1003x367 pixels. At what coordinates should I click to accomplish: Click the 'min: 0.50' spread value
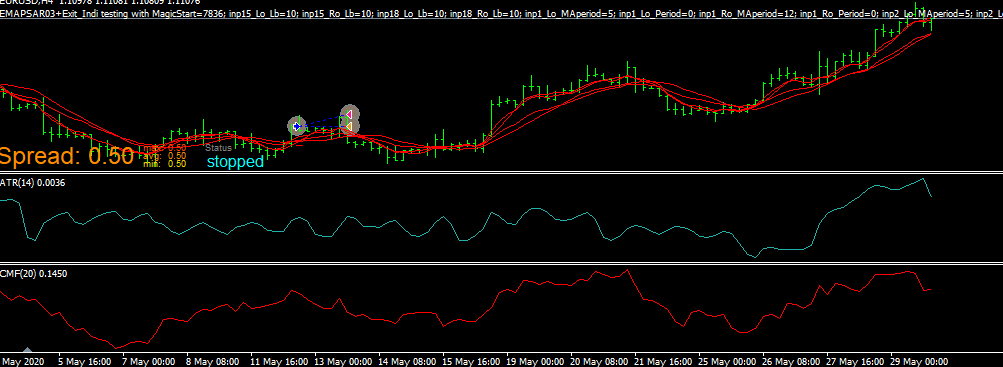(x=164, y=164)
